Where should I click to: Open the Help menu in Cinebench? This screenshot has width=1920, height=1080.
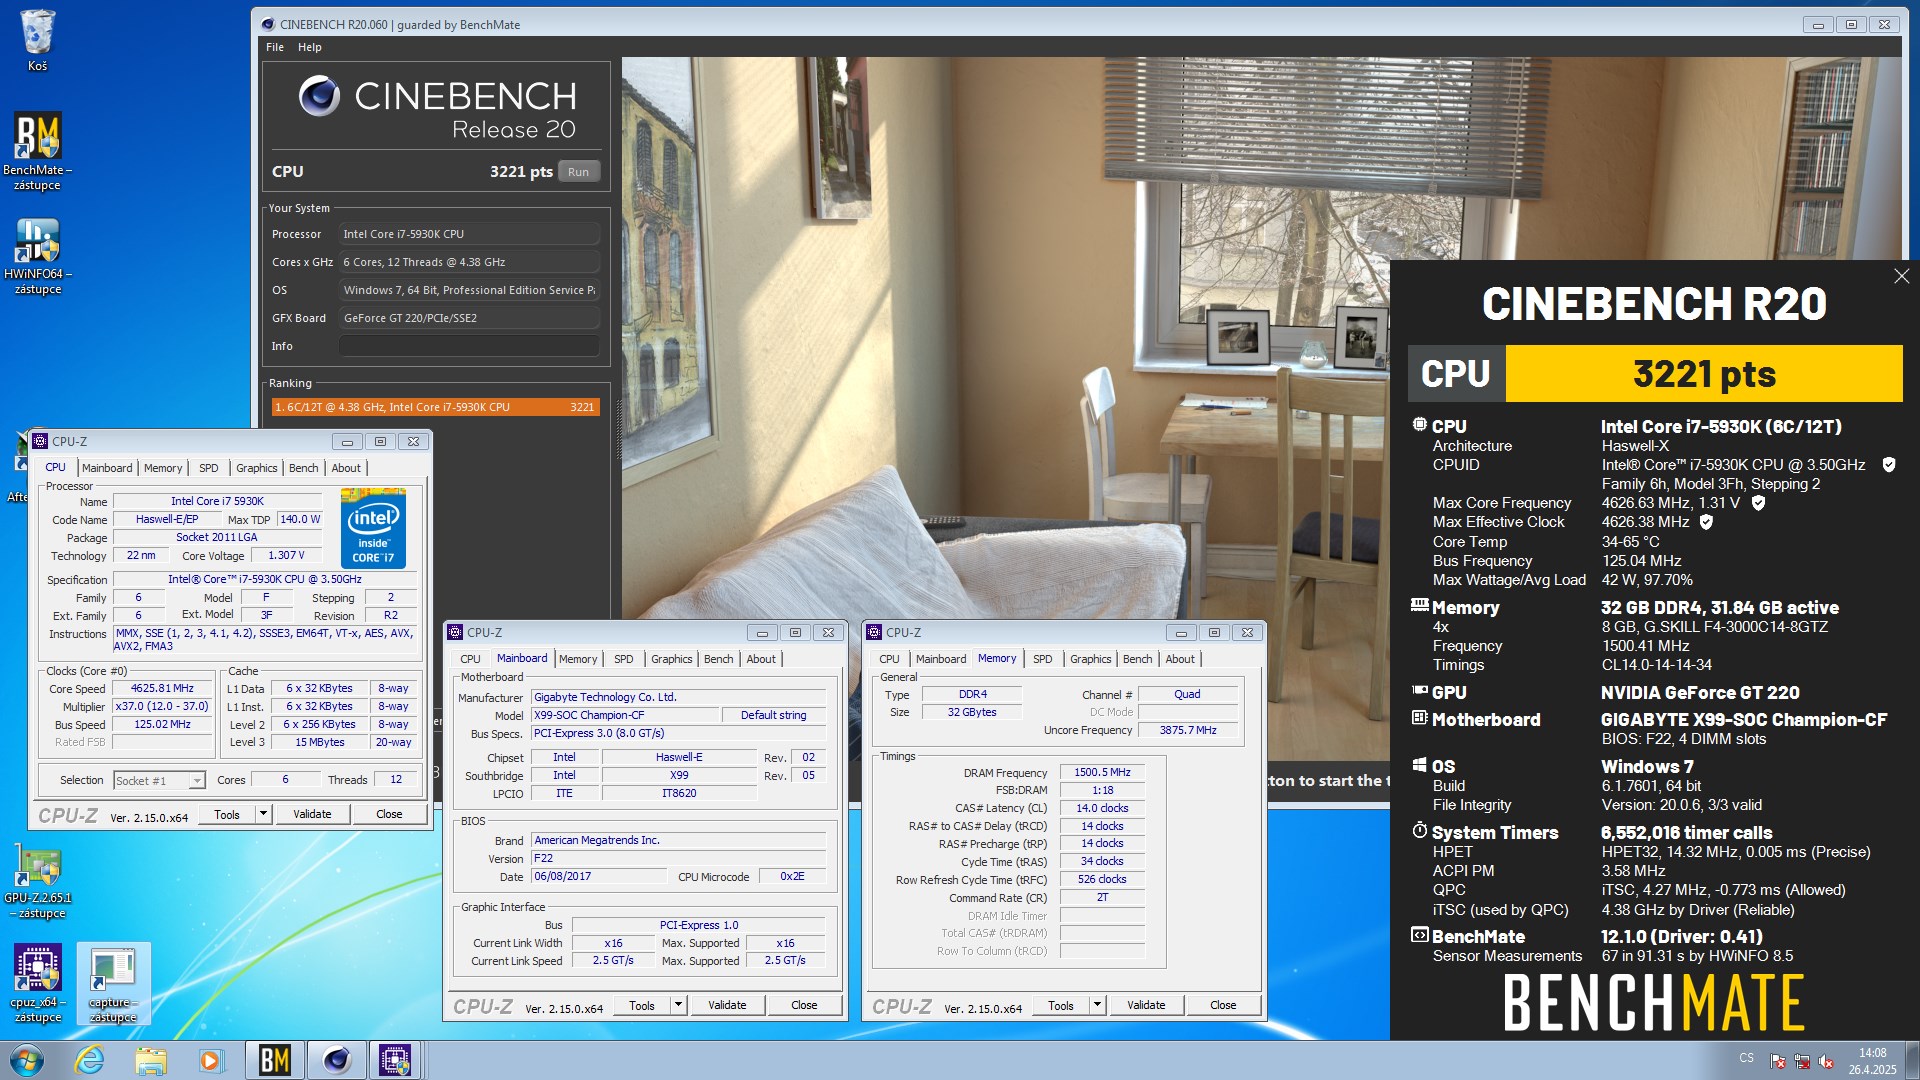pyautogui.click(x=310, y=47)
